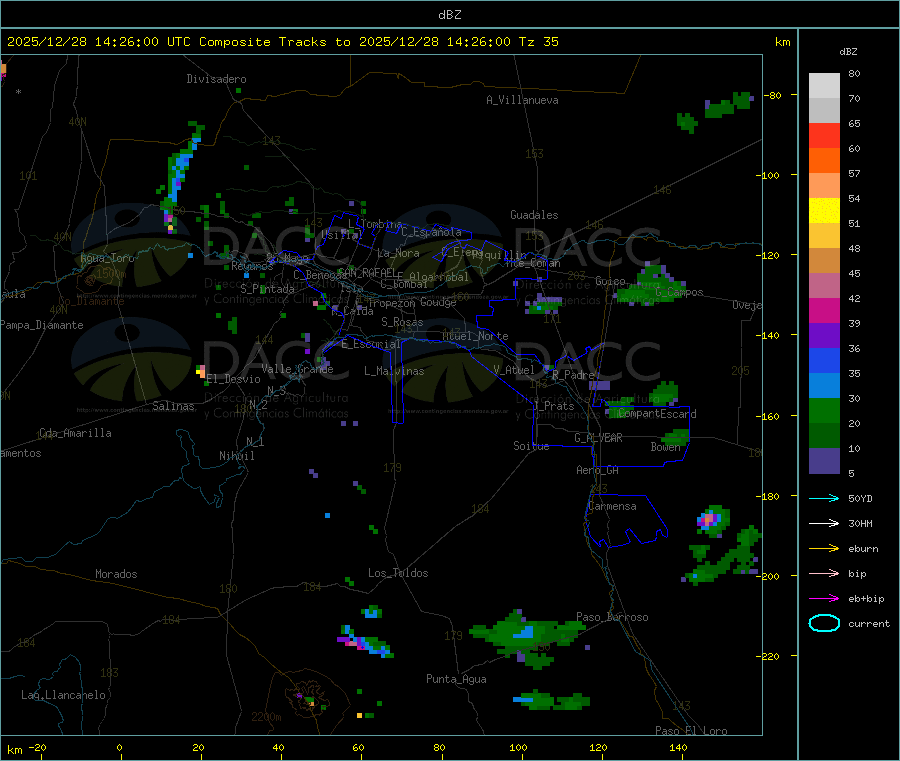900x761 pixels.
Task: Click the yellow eburn arrow legend icon
Action: point(824,548)
